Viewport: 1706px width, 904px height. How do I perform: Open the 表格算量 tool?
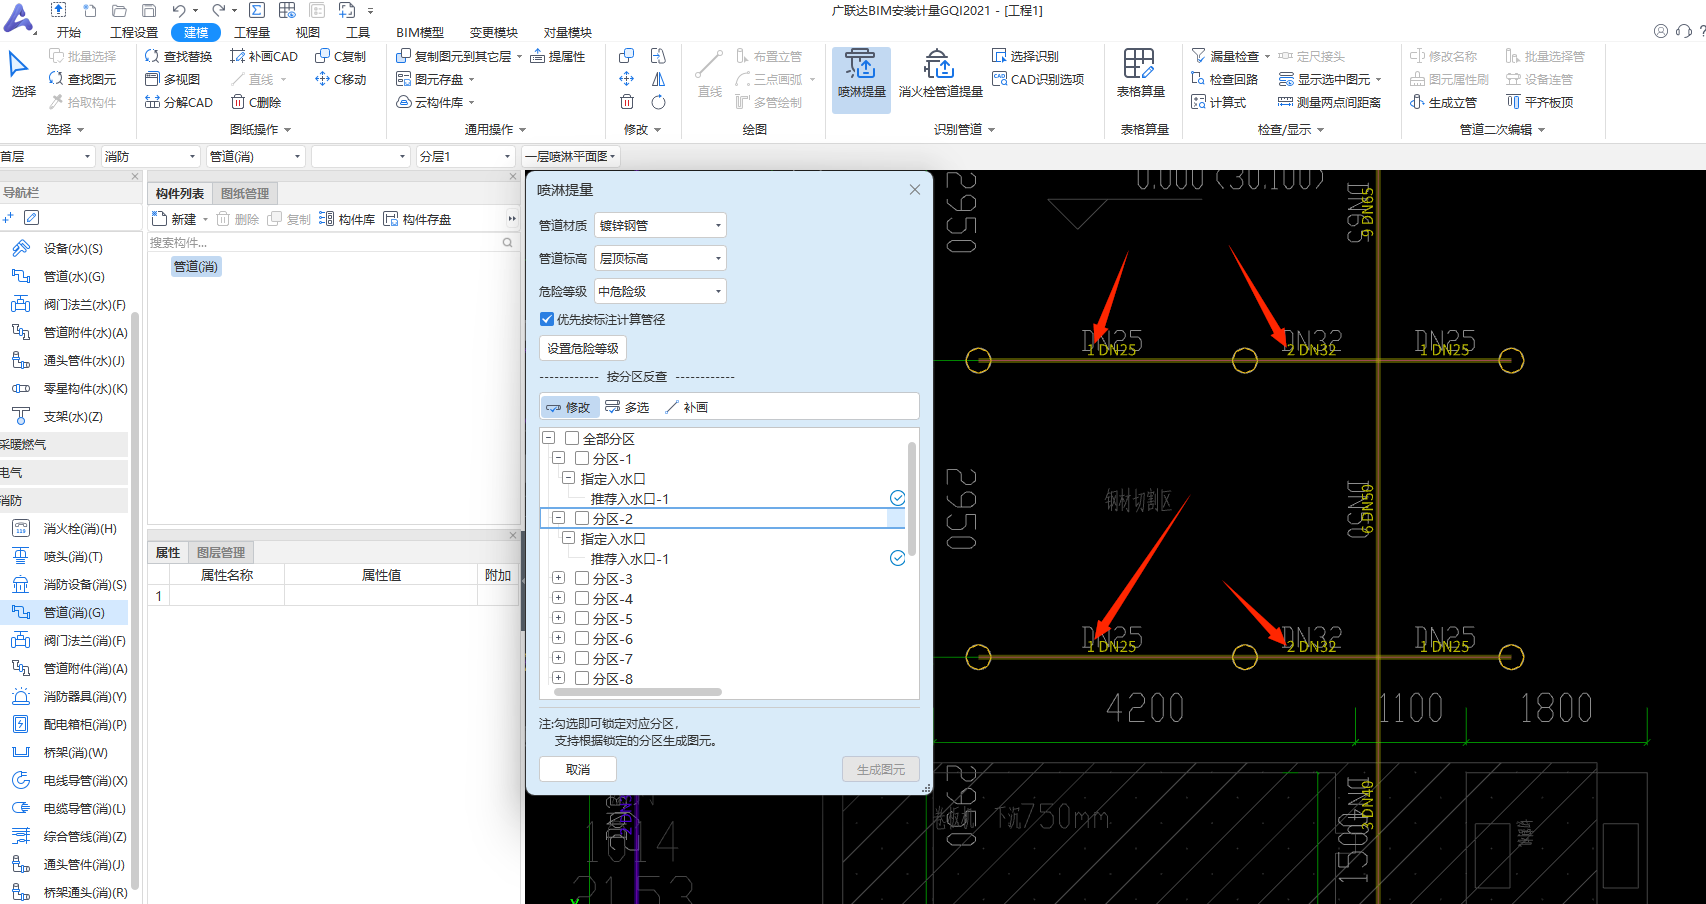pyautogui.click(x=1140, y=74)
